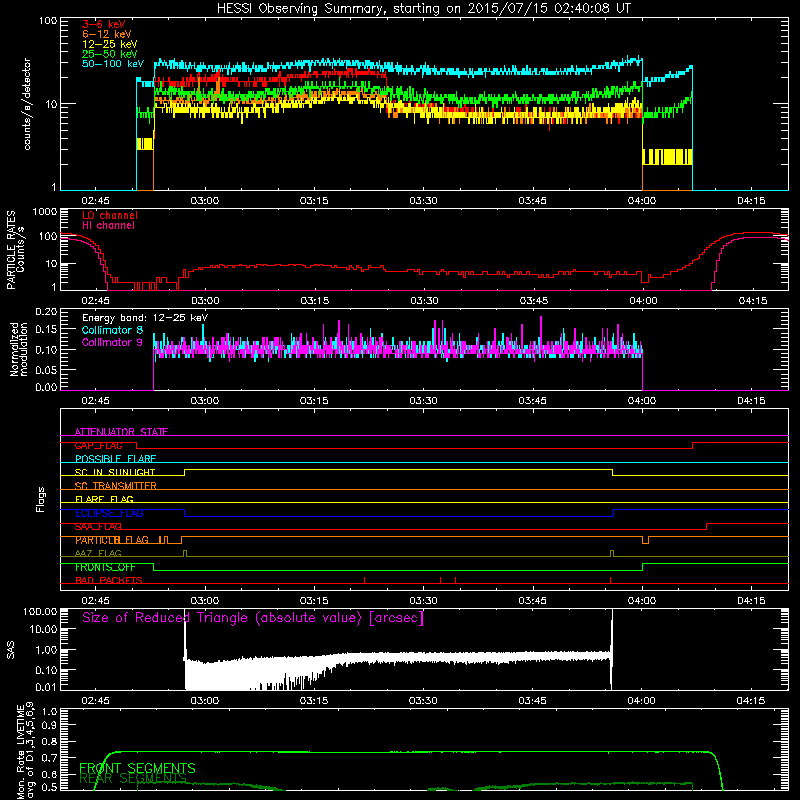The height and width of the screenshot is (800, 800).
Task: Click 03:30 time label under modulation plot
Action: point(423,401)
